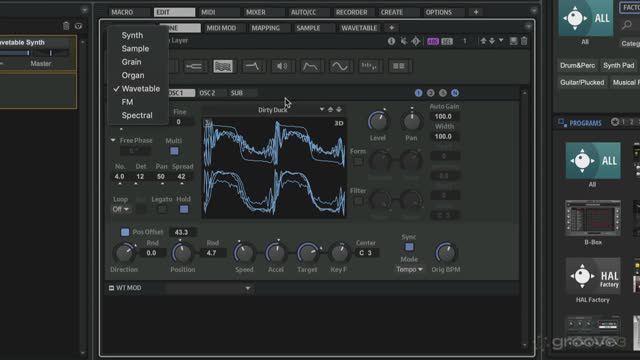
Task: Toggle the Pos Offset checkbox
Action: (x=125, y=232)
